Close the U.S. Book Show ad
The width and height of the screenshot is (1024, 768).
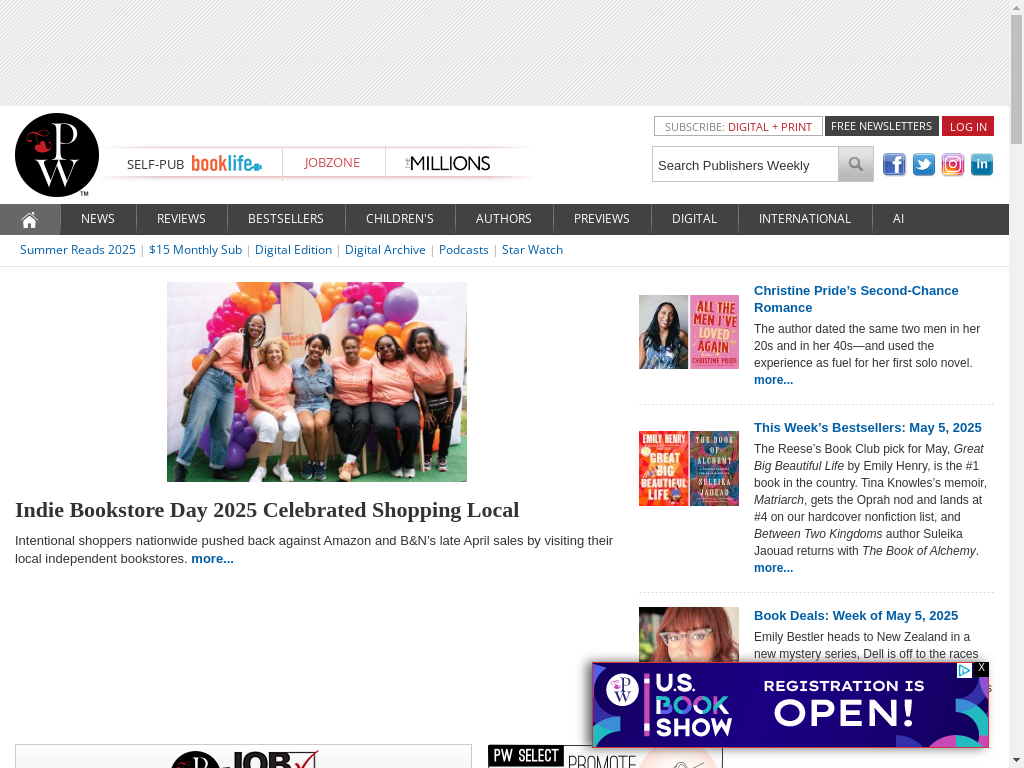(x=981, y=668)
